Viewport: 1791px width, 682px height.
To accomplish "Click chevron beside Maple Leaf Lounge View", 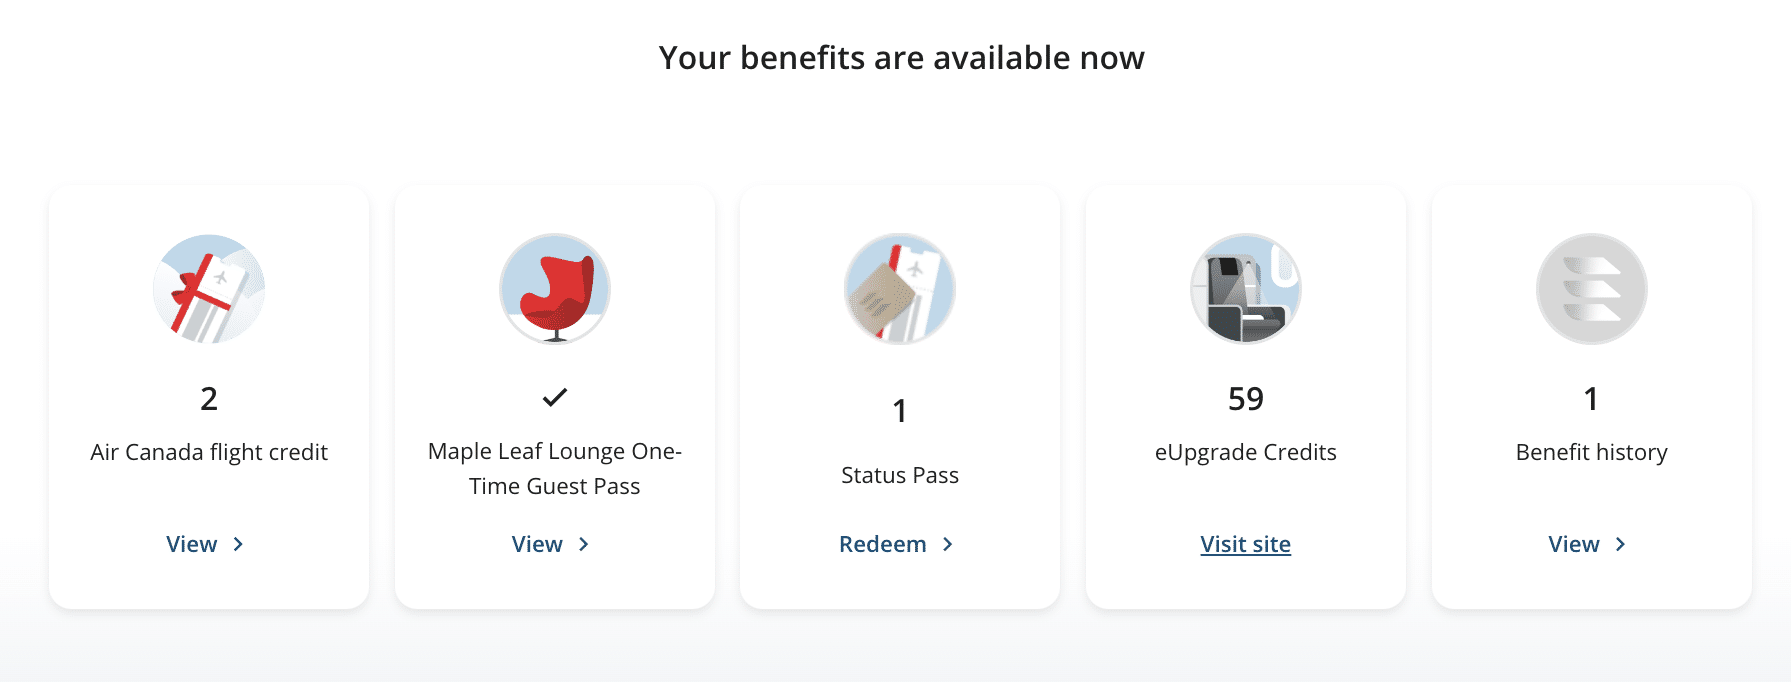I will 584,544.
